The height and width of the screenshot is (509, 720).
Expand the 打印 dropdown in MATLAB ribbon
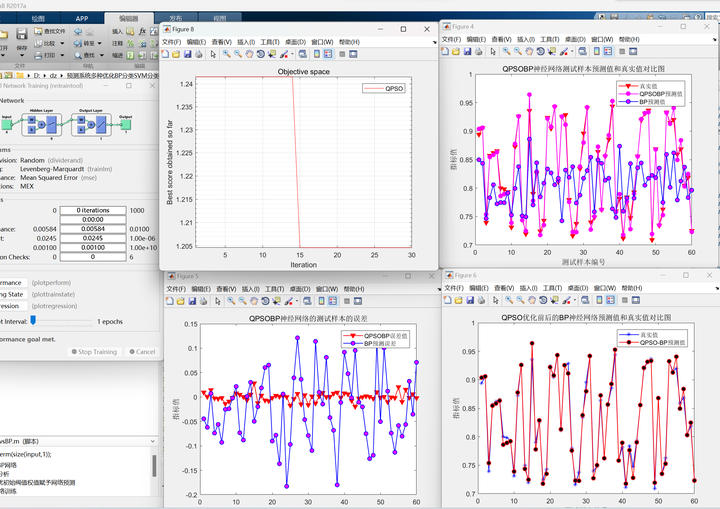pyautogui.click(x=64, y=56)
